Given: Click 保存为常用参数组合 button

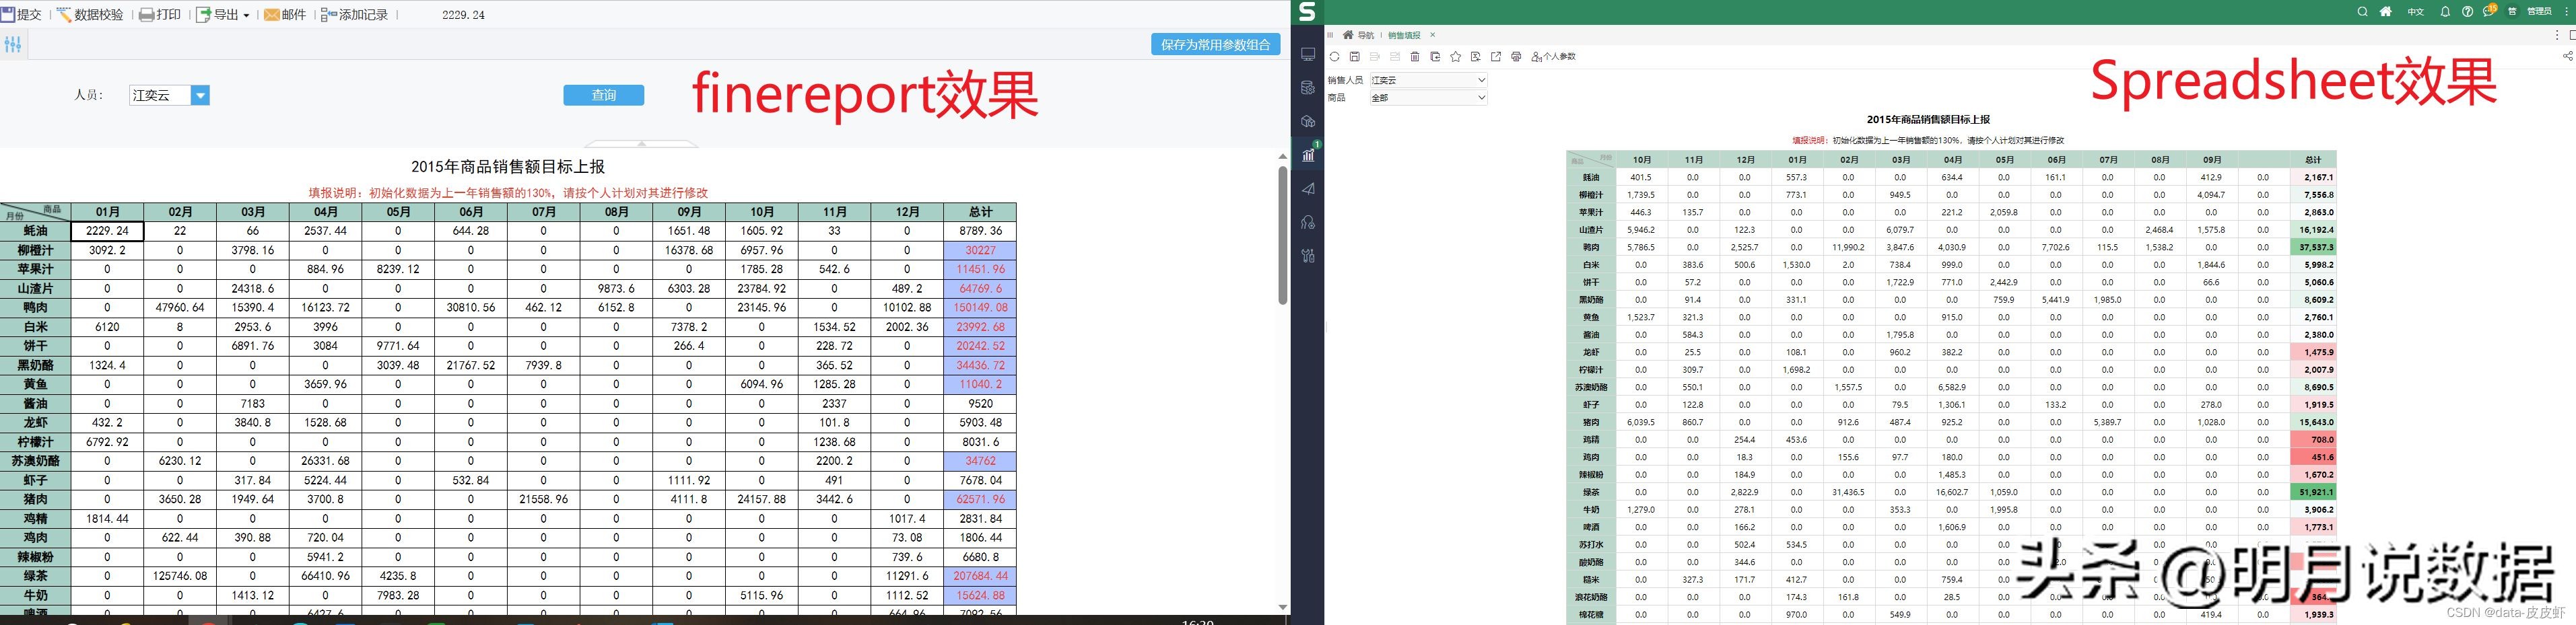Looking at the screenshot, I should pos(1215,44).
